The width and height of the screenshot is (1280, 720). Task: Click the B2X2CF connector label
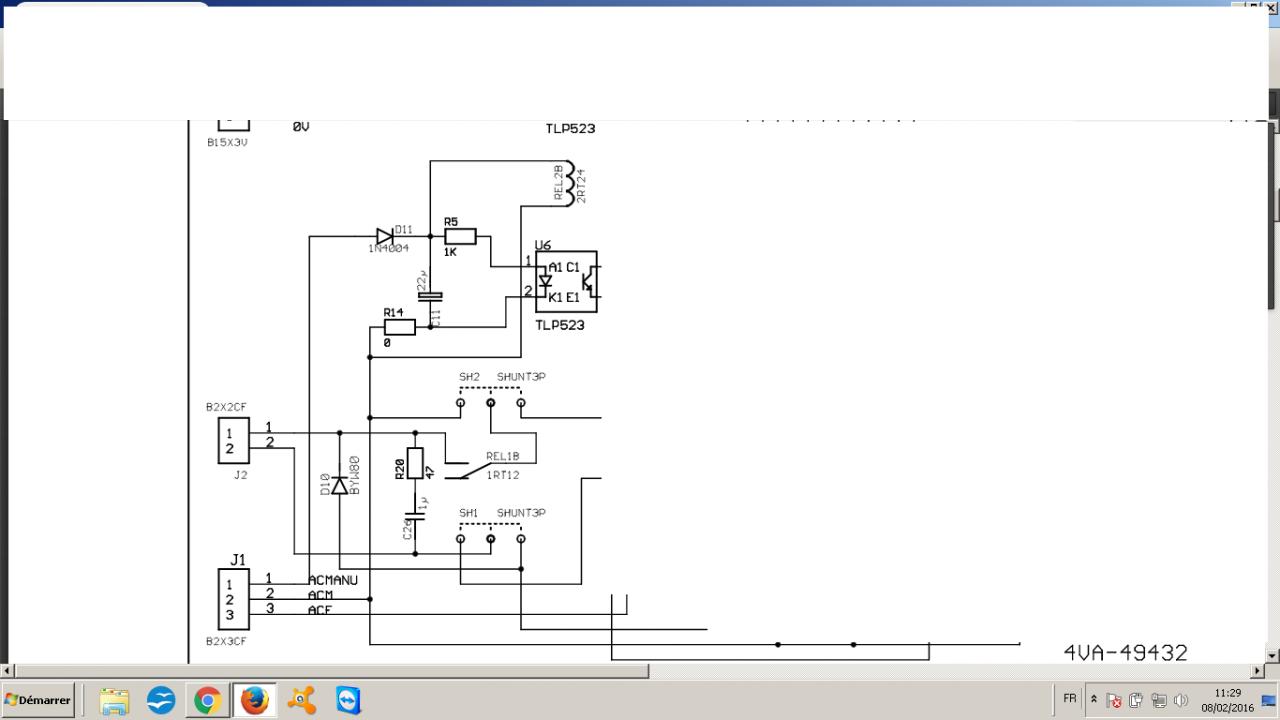pos(226,407)
